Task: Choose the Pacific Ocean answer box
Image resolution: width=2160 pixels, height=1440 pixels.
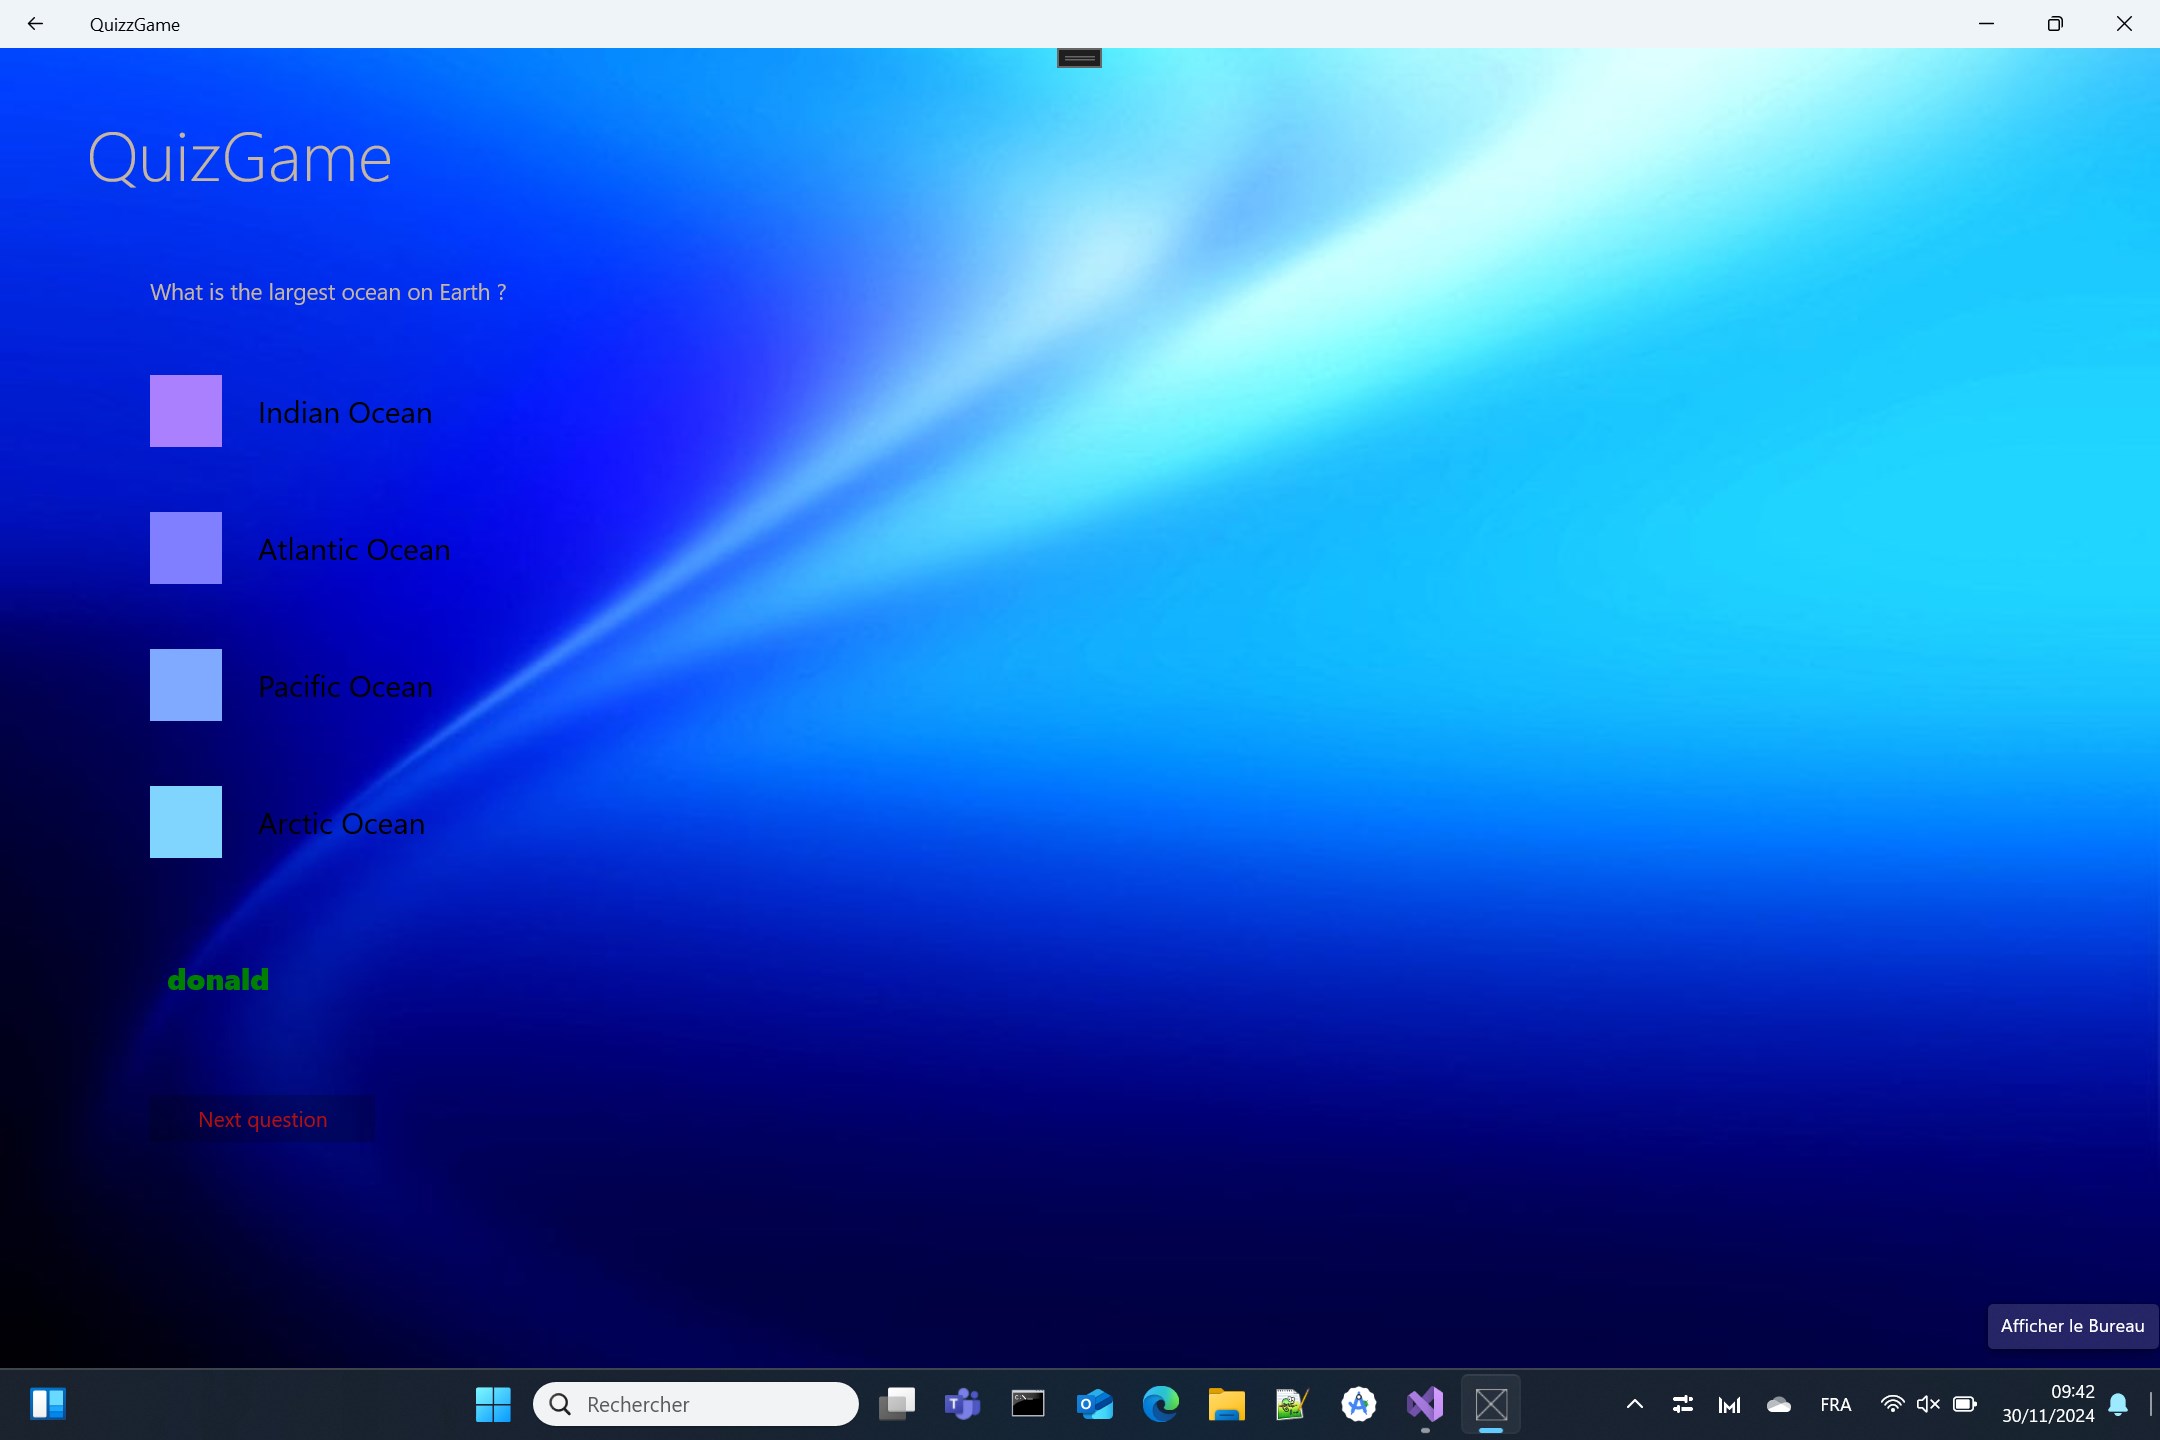Action: click(186, 685)
